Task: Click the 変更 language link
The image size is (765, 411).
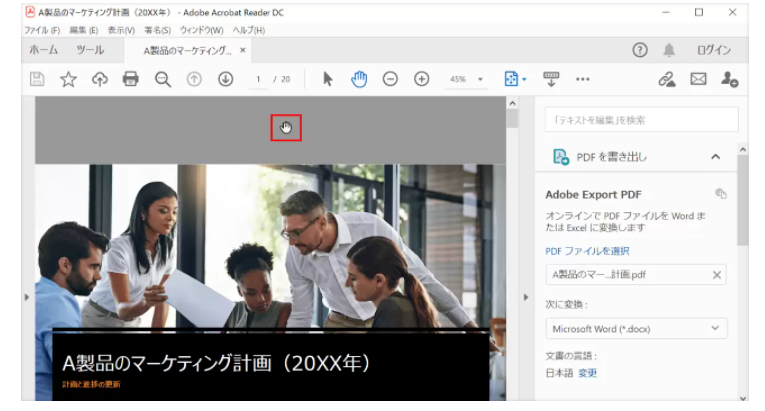Action: [x=587, y=373]
